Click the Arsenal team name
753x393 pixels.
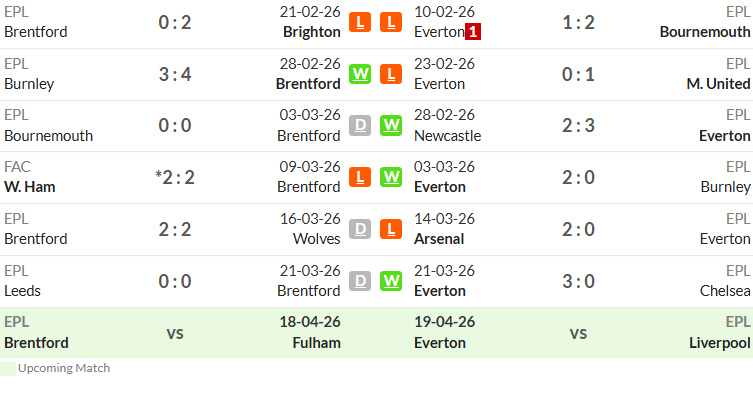point(439,239)
